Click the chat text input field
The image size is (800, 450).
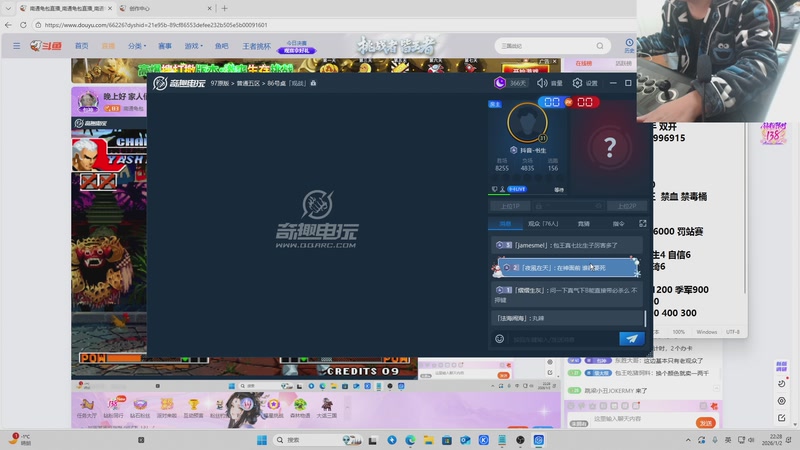(561, 339)
